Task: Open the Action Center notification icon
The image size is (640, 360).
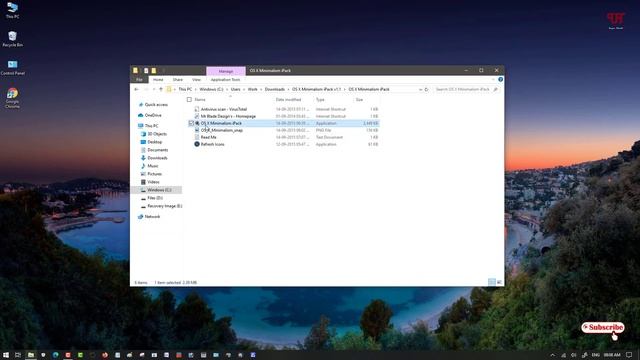Action: pyautogui.click(x=629, y=355)
